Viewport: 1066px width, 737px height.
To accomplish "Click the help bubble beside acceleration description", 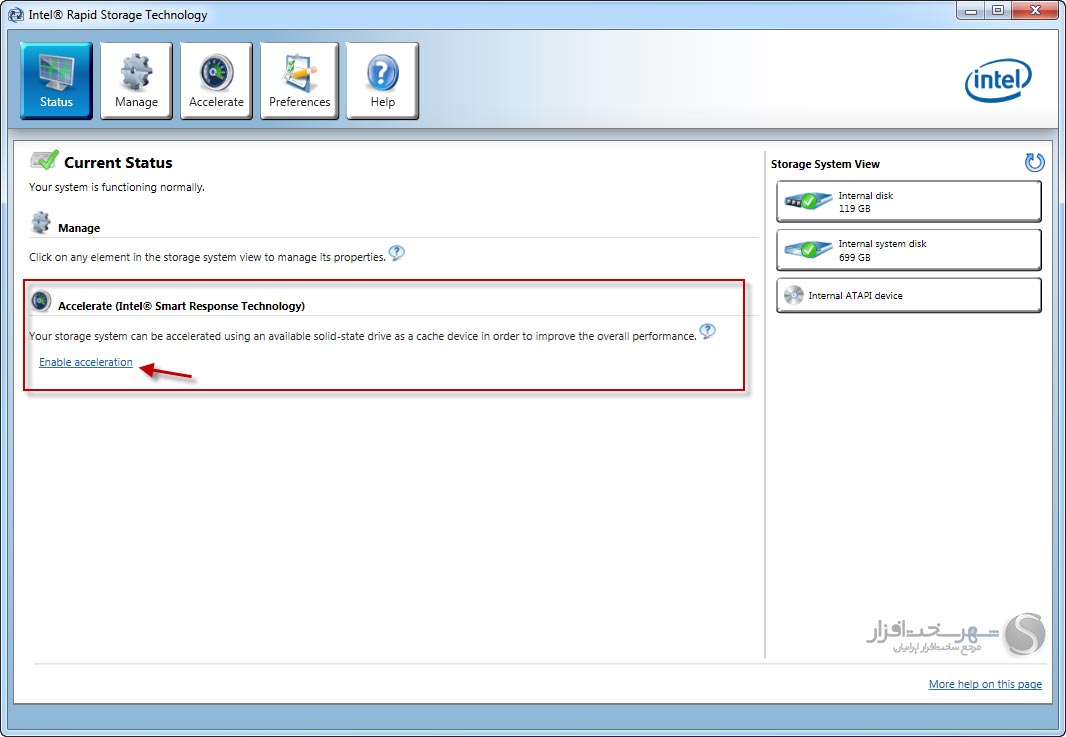I will click(708, 332).
